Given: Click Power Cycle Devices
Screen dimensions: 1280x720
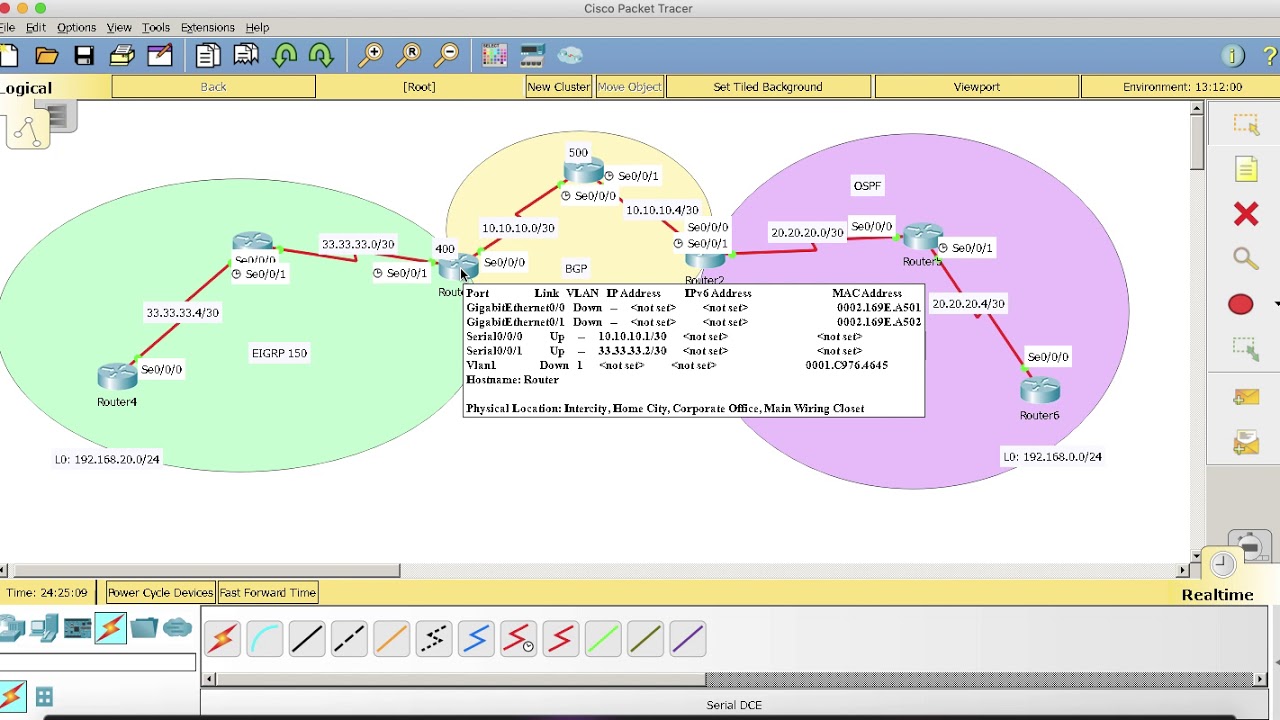Looking at the screenshot, I should [x=160, y=593].
